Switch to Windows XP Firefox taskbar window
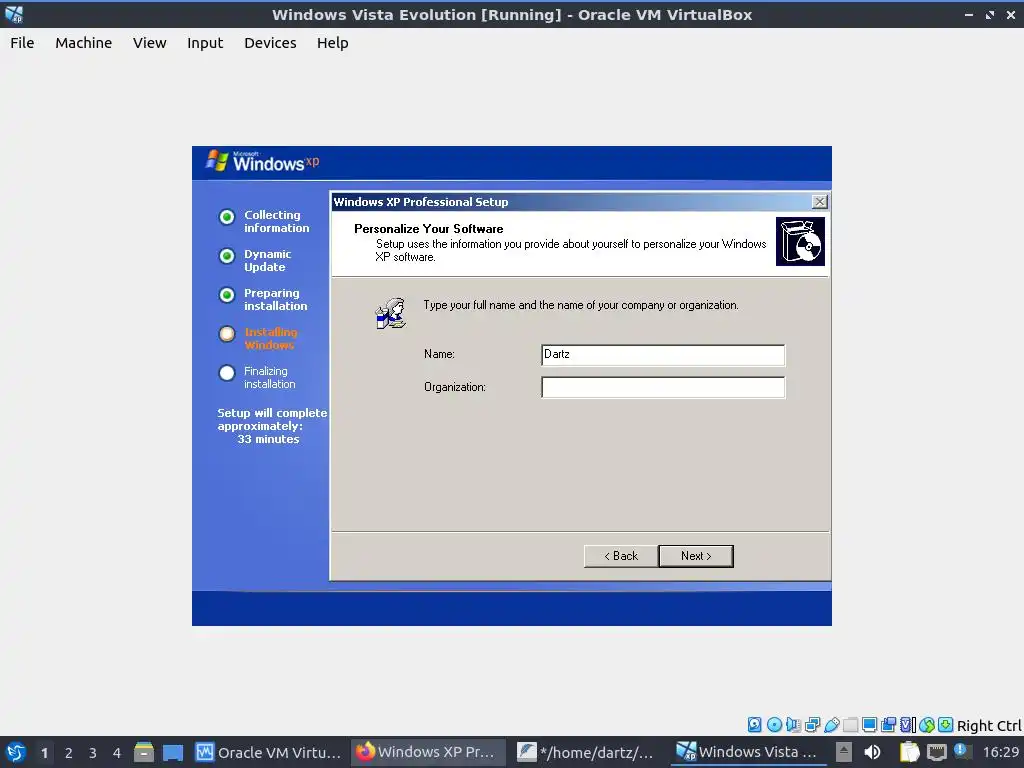The image size is (1024, 768). coord(427,752)
